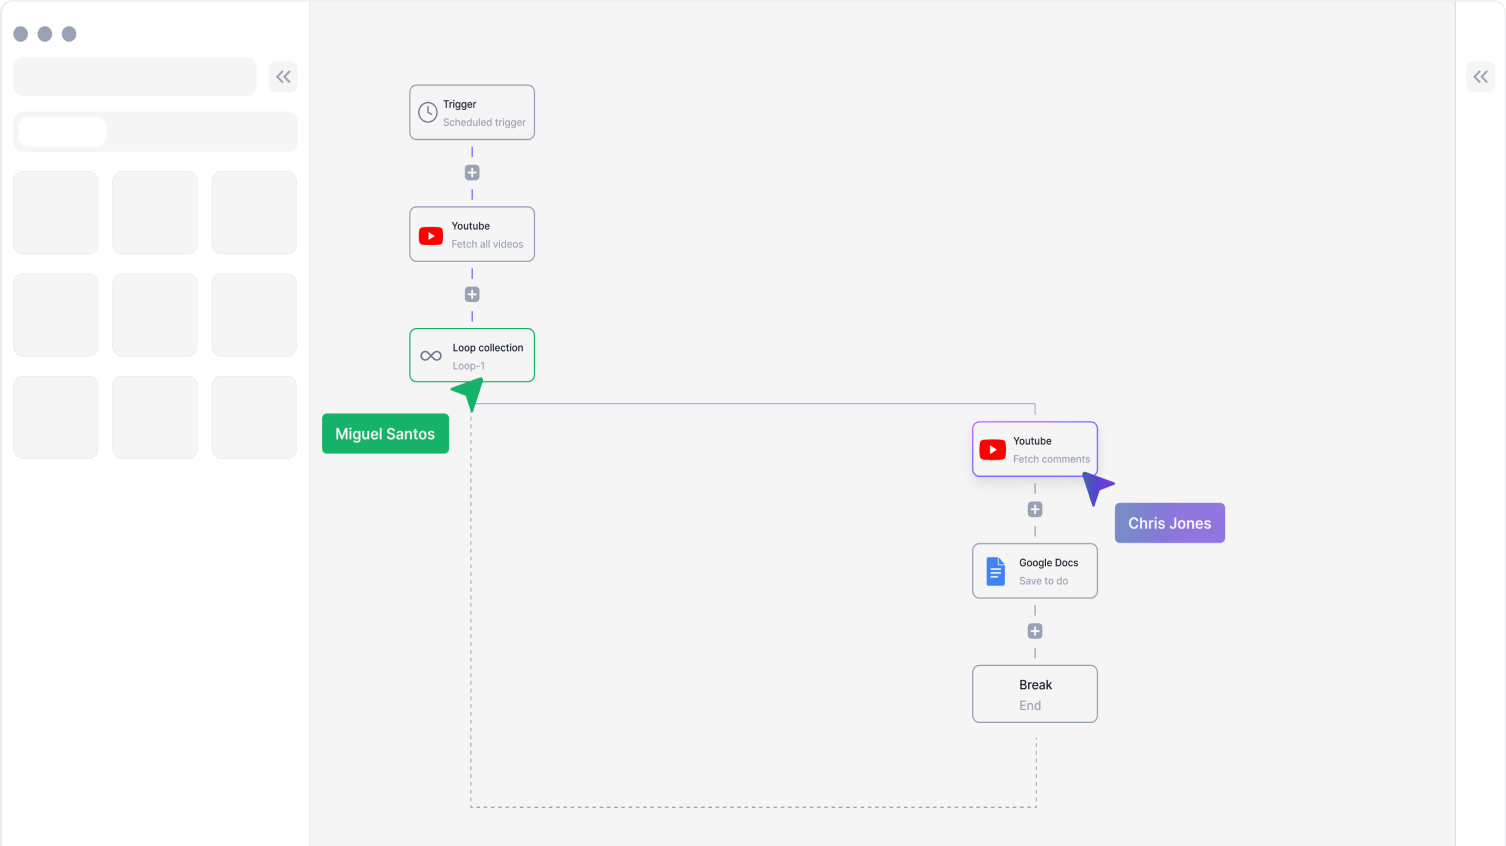Click the plus icon between Trigger and Youtube nodes

[471, 172]
